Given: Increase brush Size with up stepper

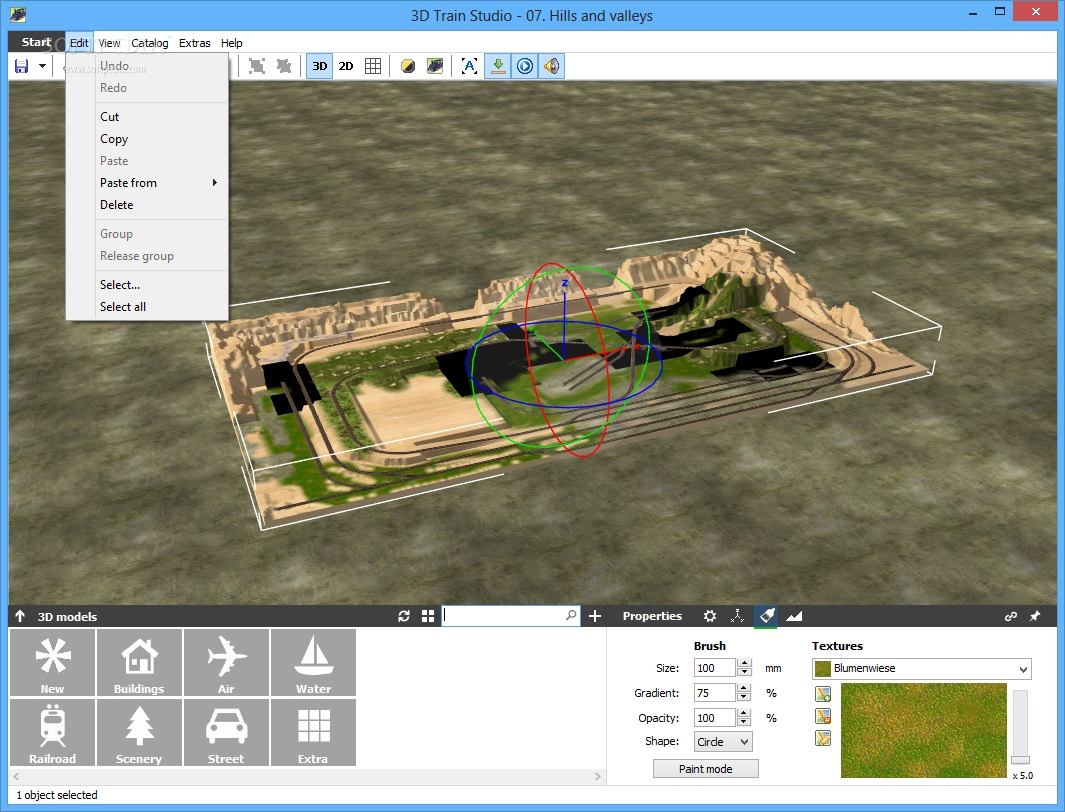Looking at the screenshot, I should [744, 663].
